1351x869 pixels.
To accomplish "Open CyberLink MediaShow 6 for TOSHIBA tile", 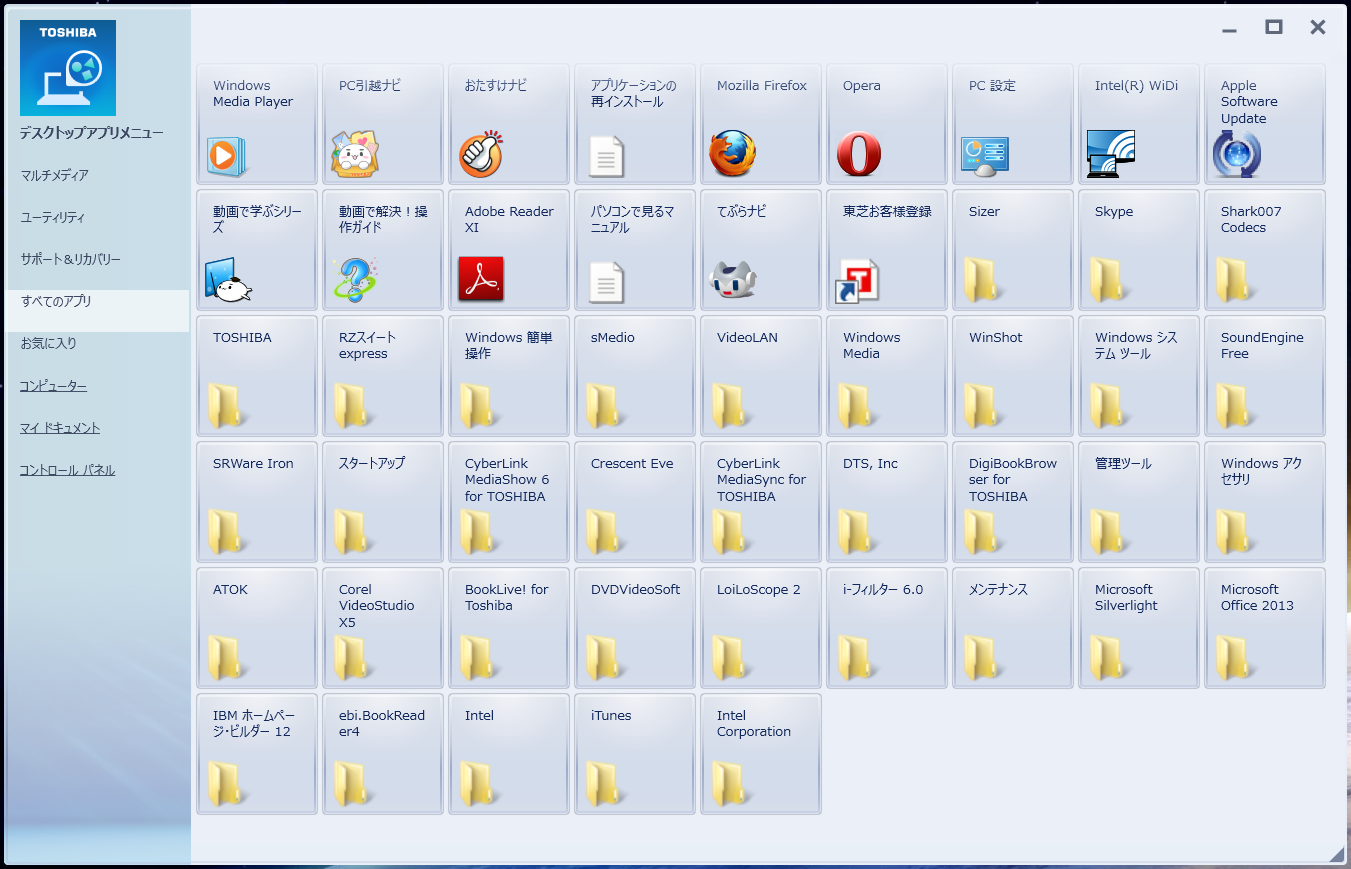I will tap(509, 502).
